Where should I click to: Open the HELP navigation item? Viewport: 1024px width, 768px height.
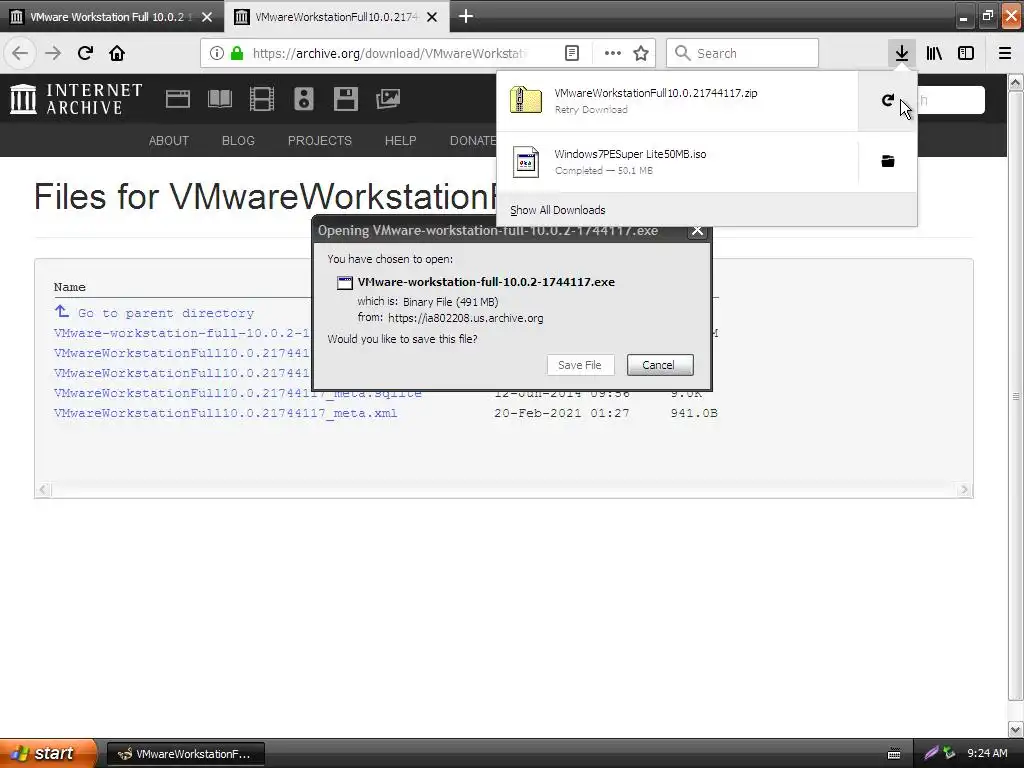(400, 140)
